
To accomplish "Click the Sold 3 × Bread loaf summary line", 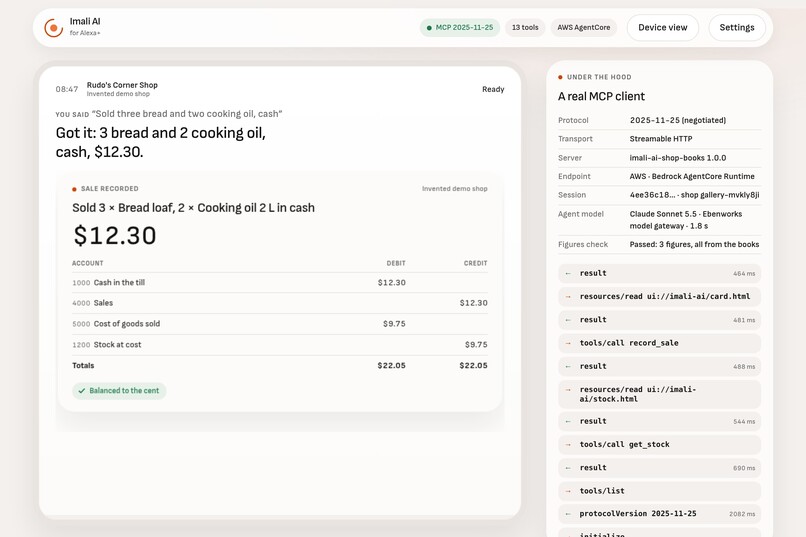I will click(x=193, y=208).
